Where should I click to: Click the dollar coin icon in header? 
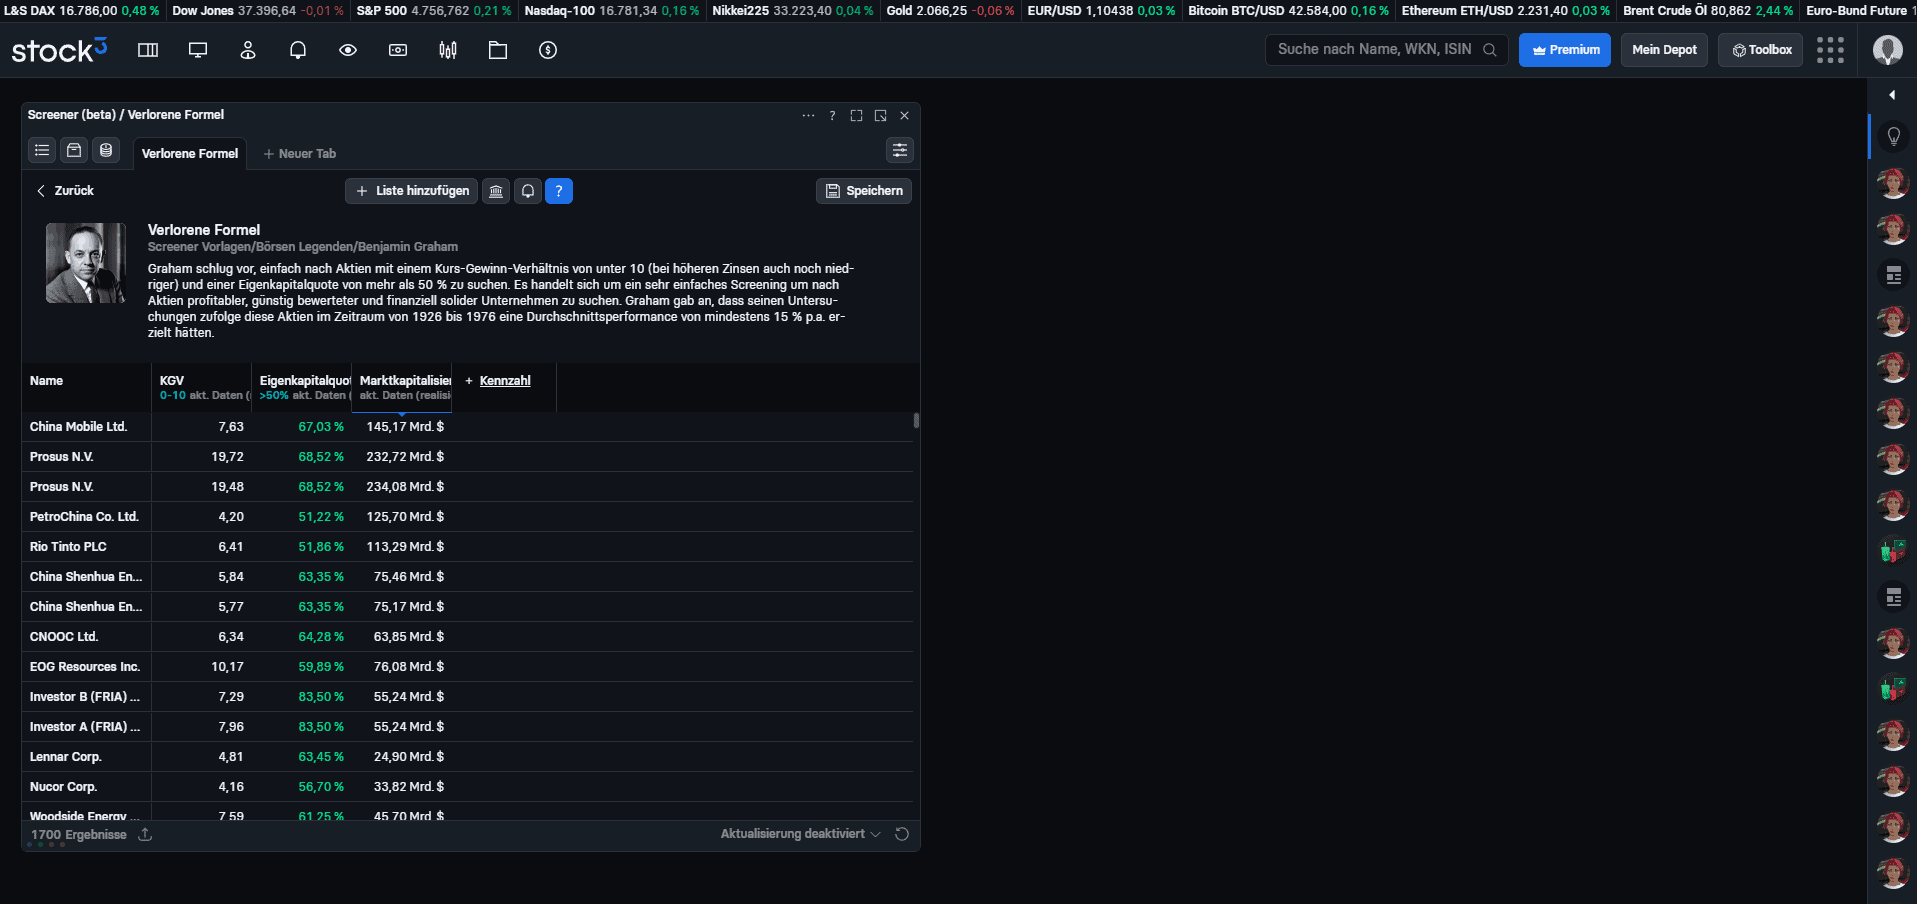tap(548, 50)
